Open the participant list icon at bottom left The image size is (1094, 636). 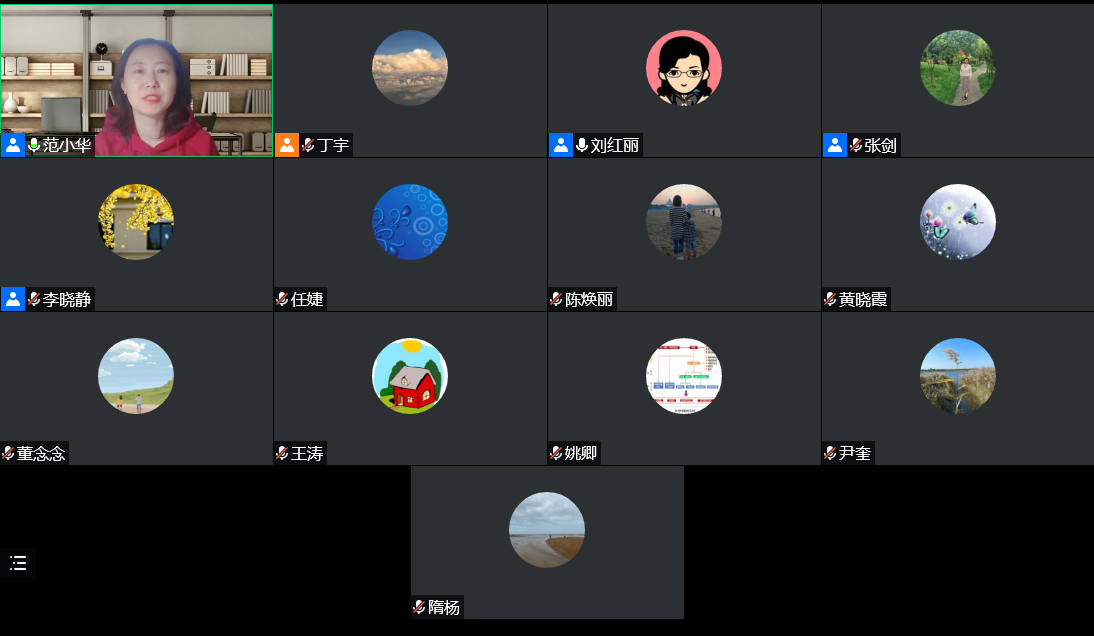(x=18, y=563)
